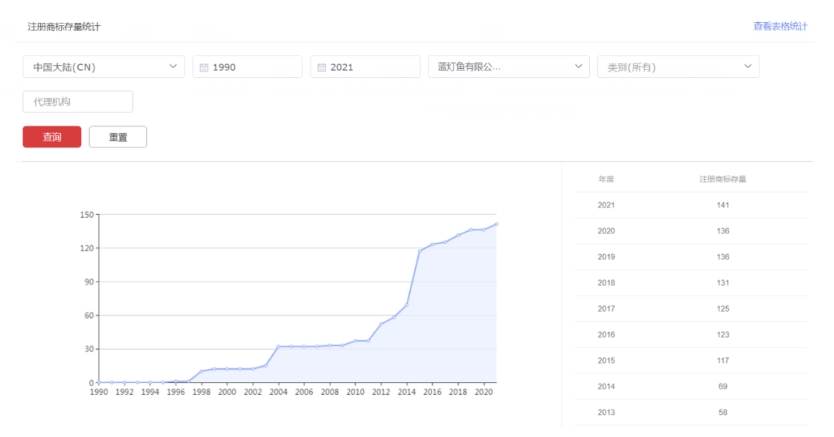Image resolution: width=834 pixels, height=437 pixels.
Task: Focus the 代理机构 input field
Action: (x=77, y=102)
